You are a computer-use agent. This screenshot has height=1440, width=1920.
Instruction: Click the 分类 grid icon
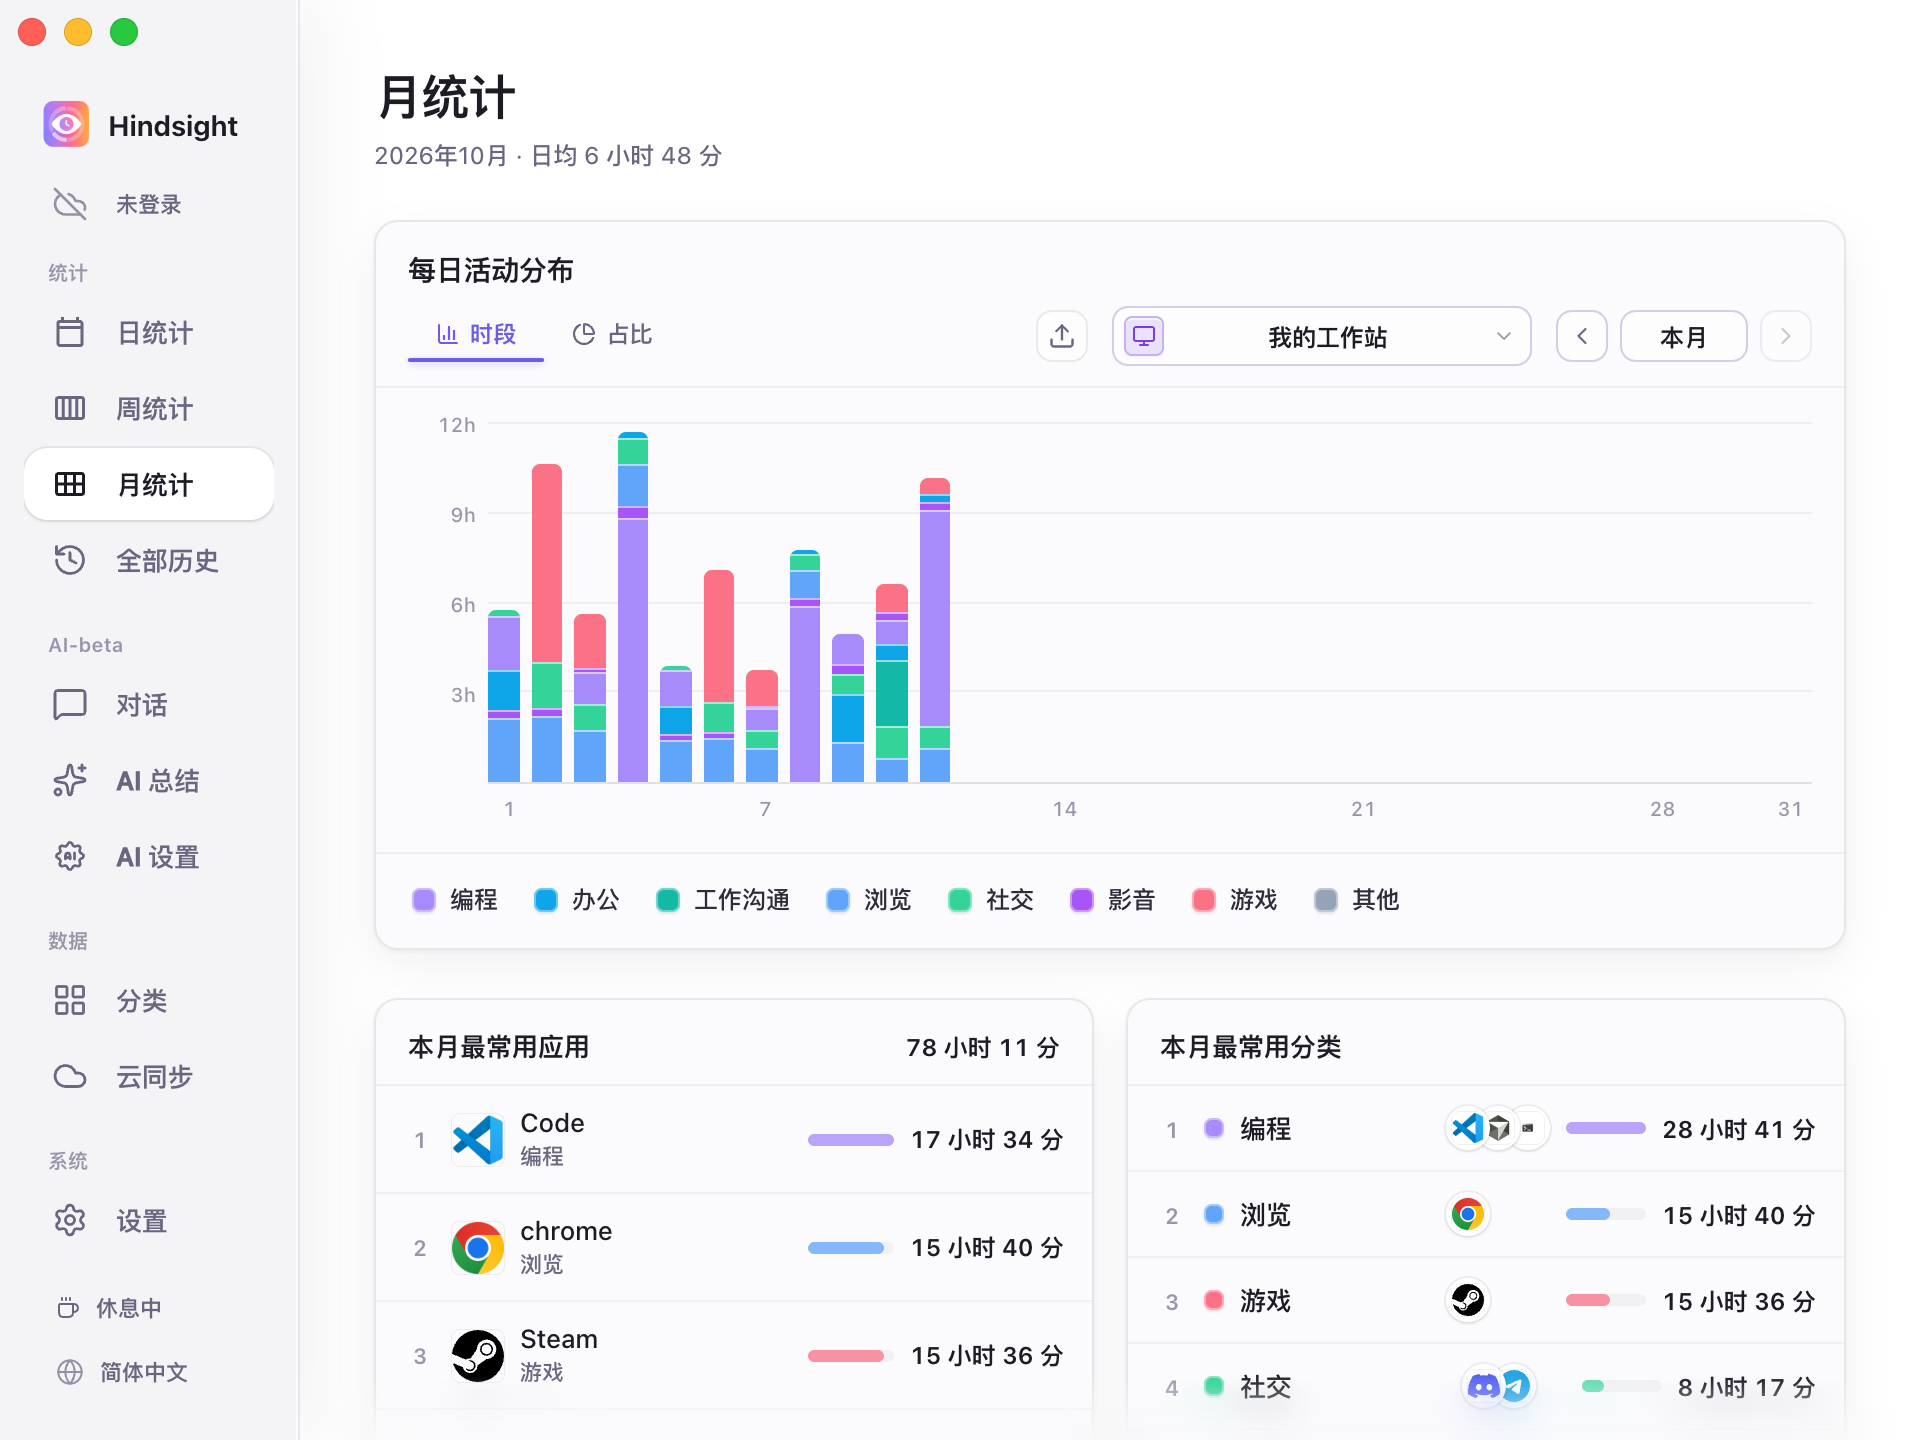click(70, 1001)
